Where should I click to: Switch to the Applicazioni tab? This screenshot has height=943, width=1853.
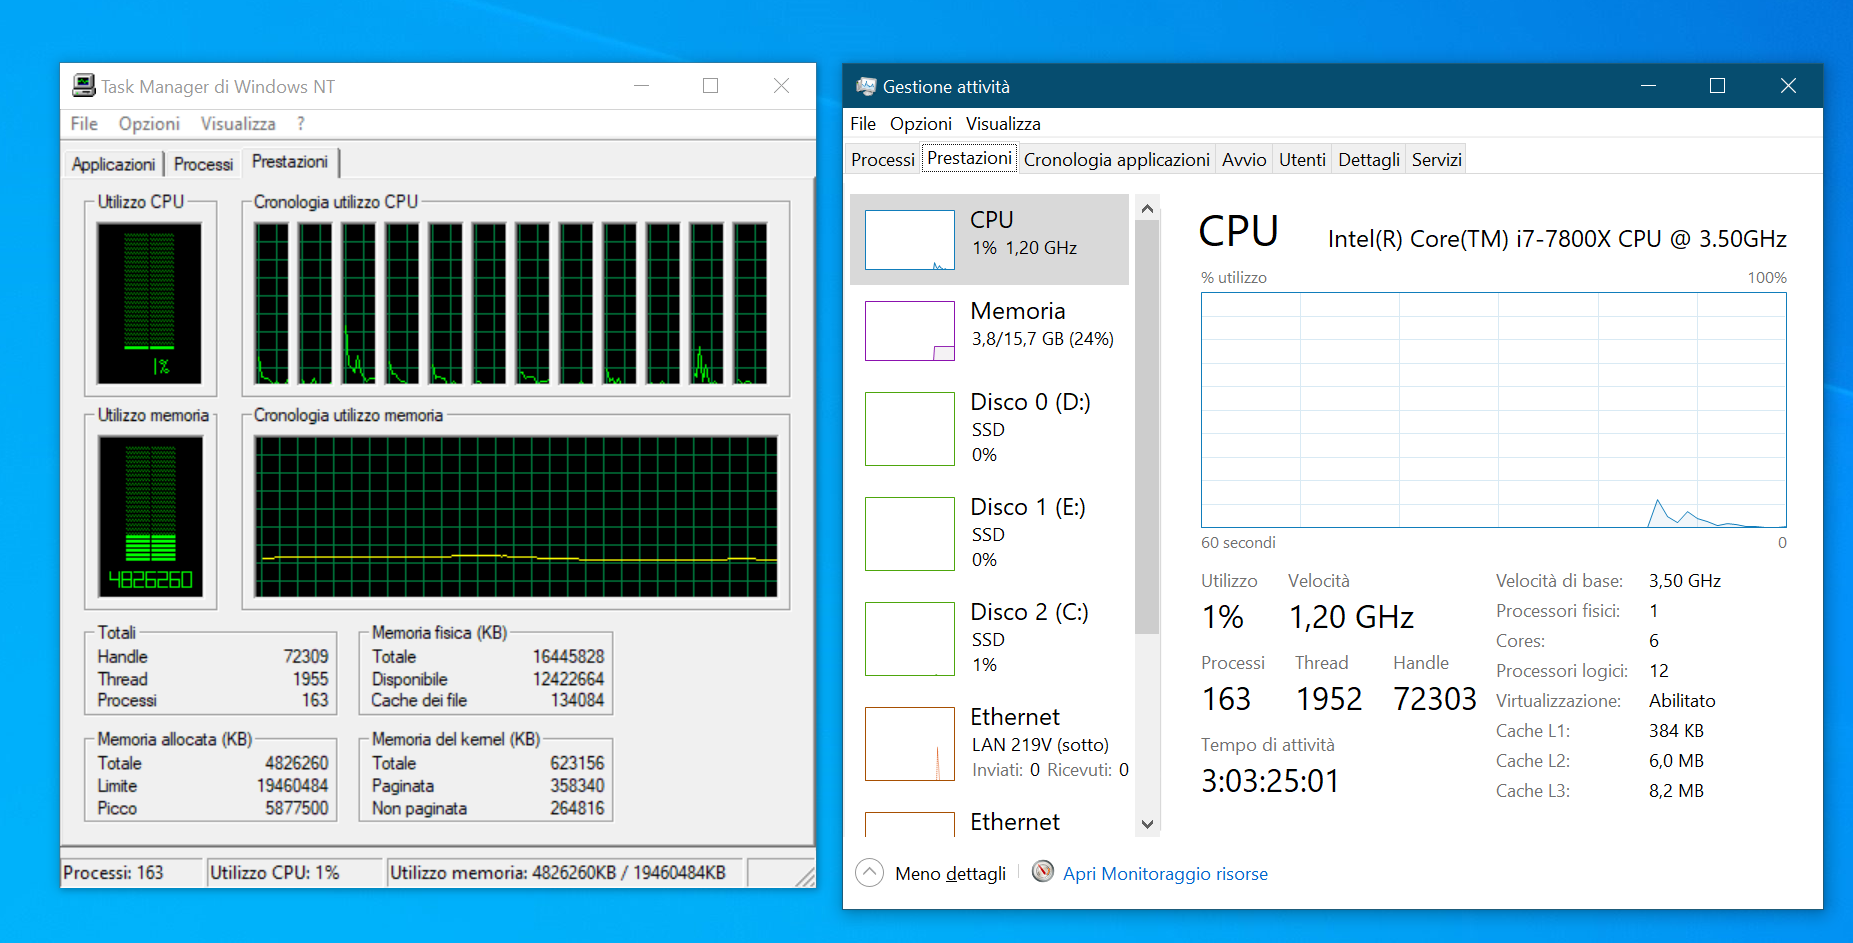[x=114, y=164]
